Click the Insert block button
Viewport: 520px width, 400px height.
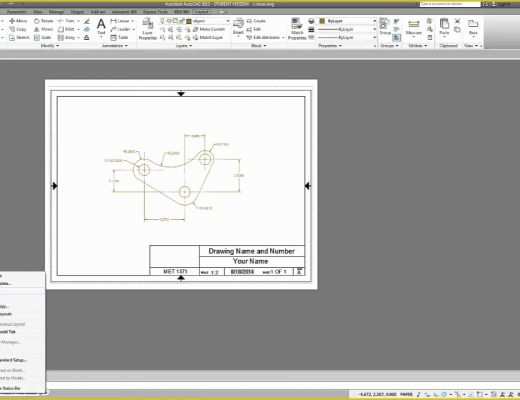[x=238, y=27]
